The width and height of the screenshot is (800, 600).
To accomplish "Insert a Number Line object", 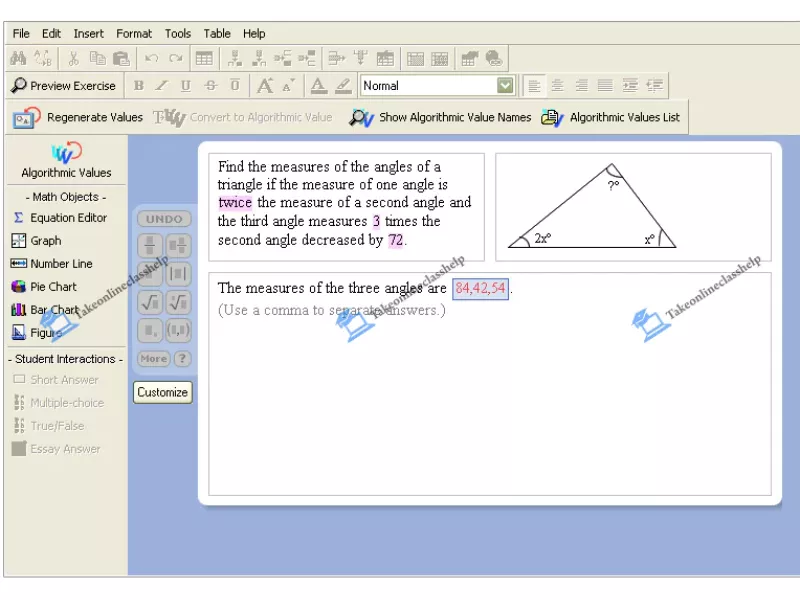I will [x=52, y=264].
